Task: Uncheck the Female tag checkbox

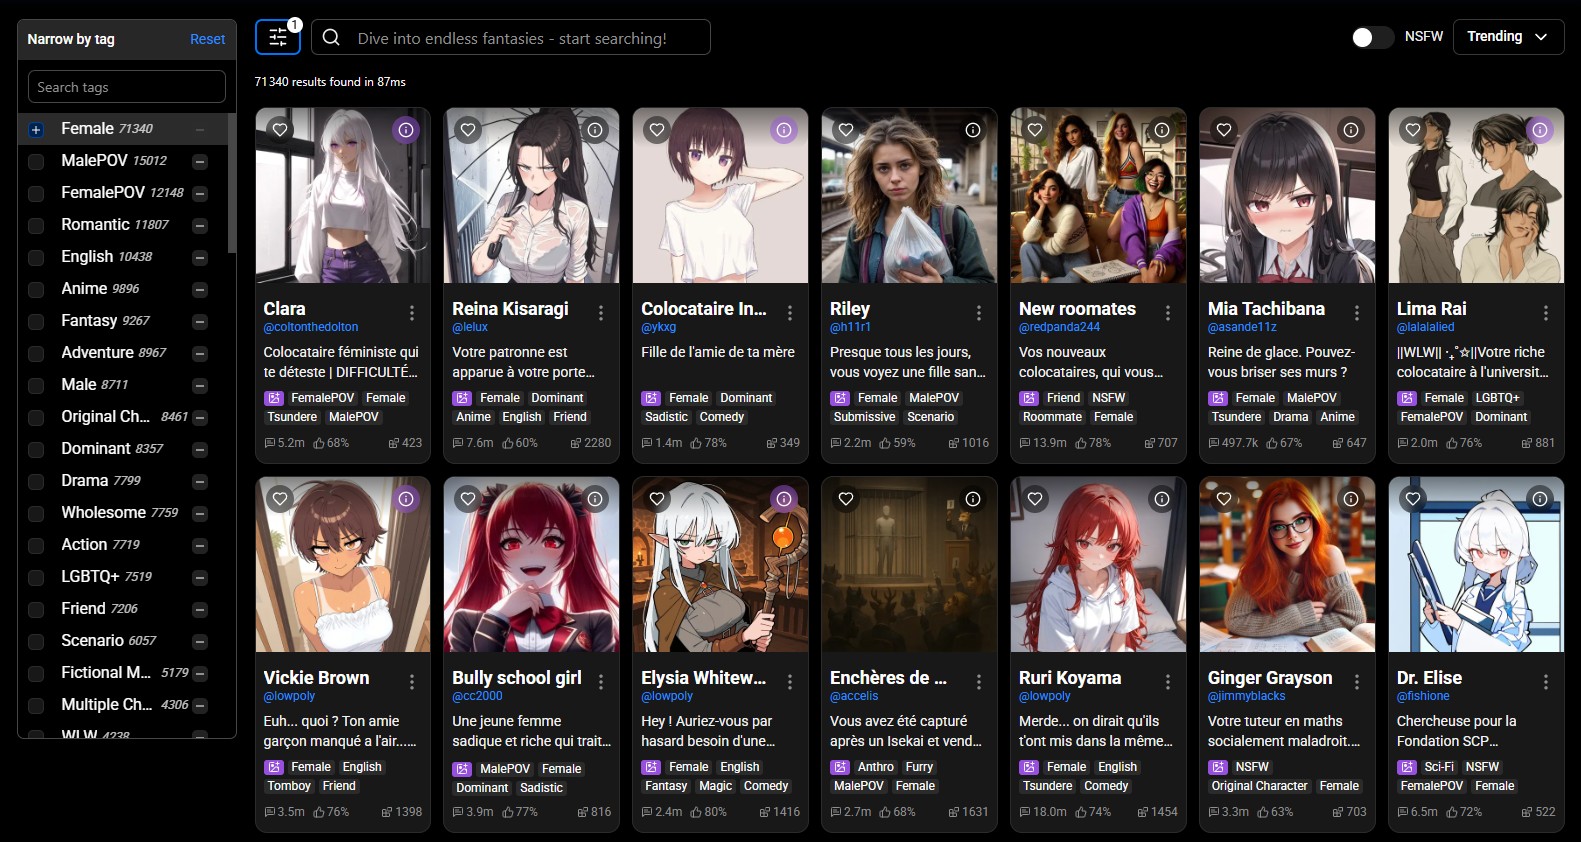Action: tap(36, 129)
